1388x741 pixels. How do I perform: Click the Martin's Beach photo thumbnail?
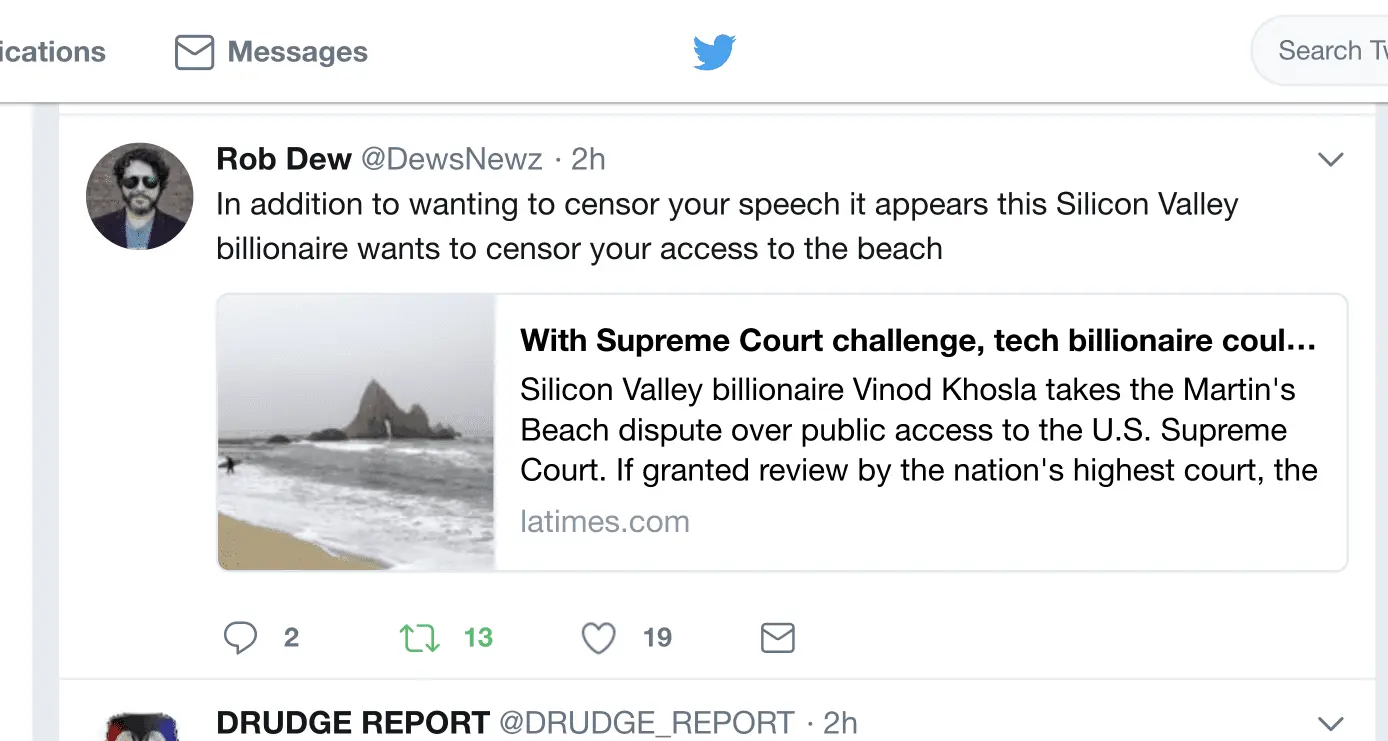click(356, 432)
